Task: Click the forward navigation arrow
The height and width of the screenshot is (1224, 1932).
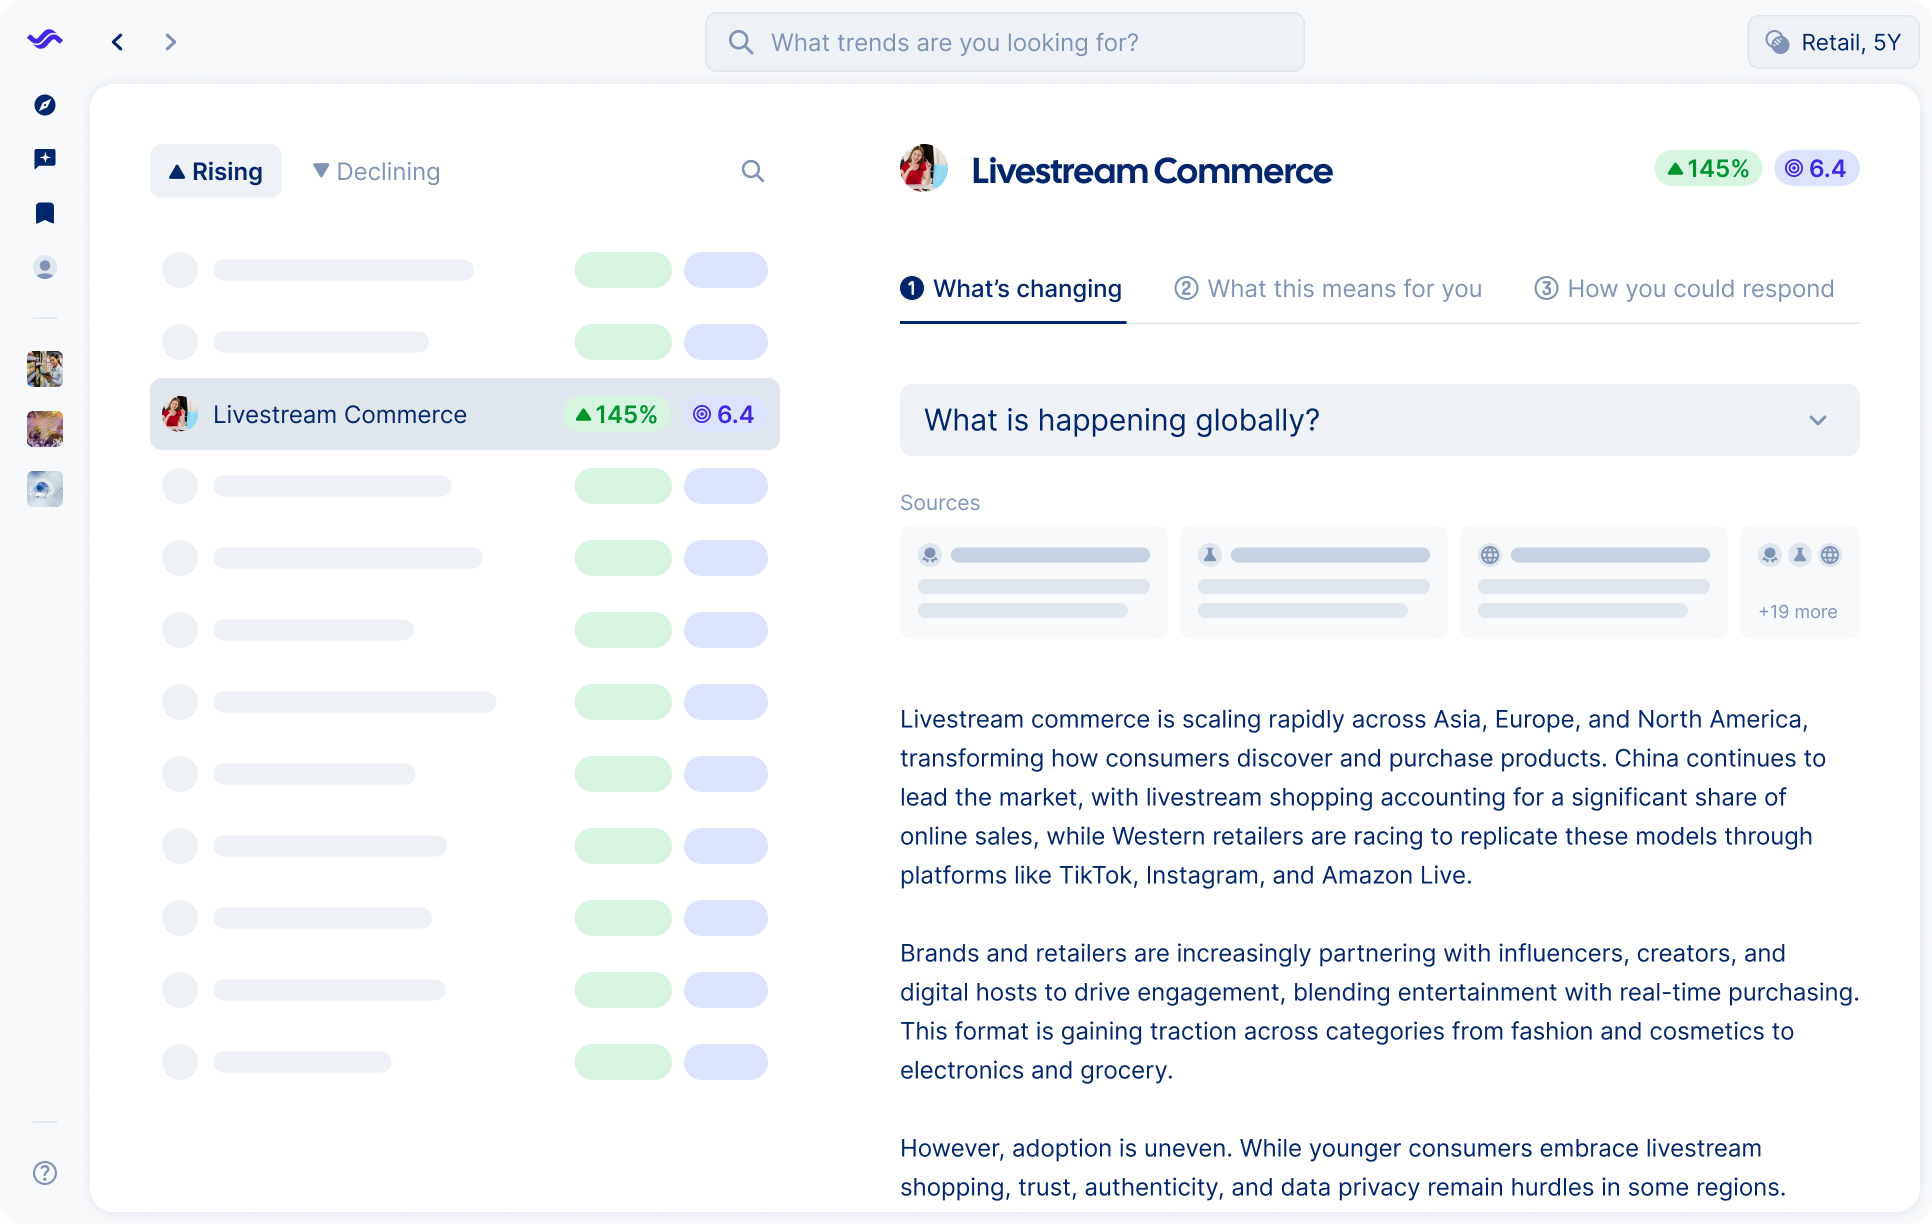Action: [x=170, y=42]
